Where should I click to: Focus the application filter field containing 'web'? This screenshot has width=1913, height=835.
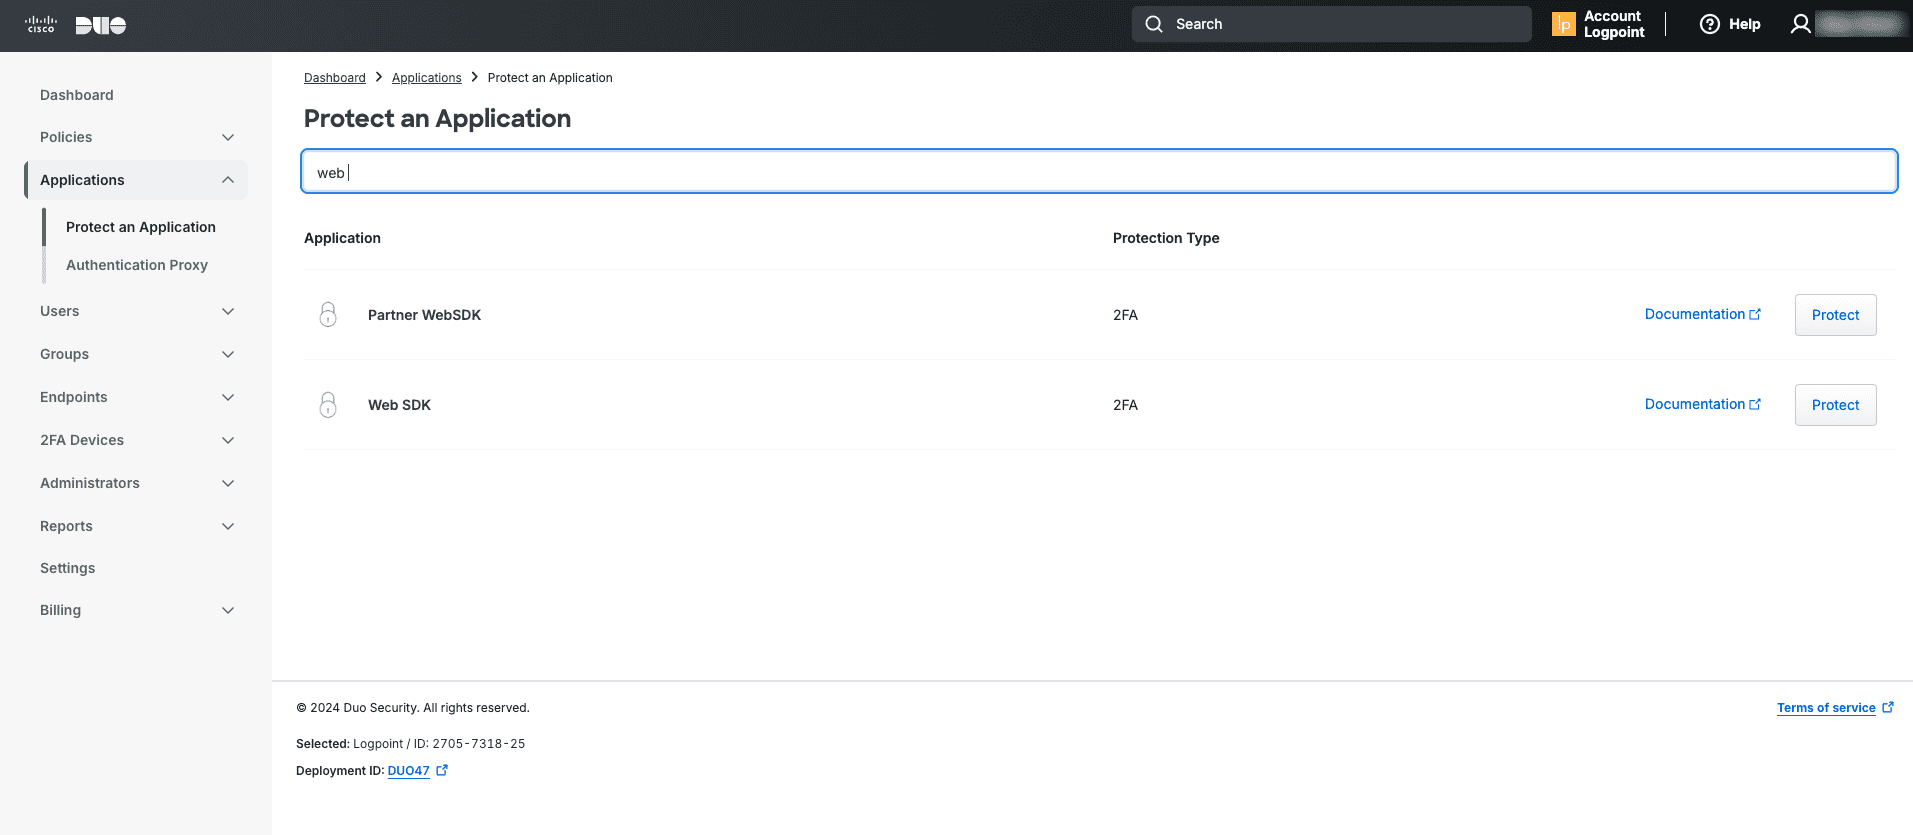[1098, 172]
